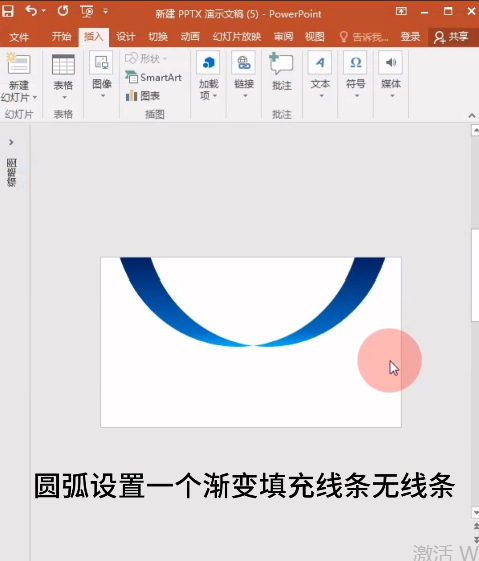This screenshot has width=479, height=561.
Task: Switch to 幻灯片放映 tab
Action: click(237, 36)
